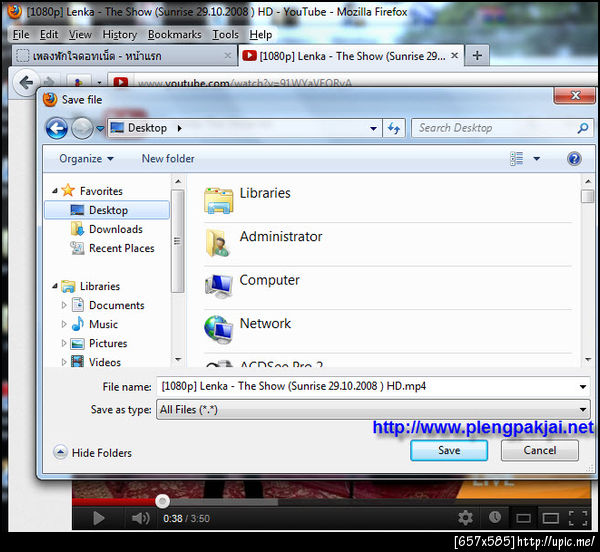Open the Save as type combo box
This screenshot has height=552, width=600.
373,410
